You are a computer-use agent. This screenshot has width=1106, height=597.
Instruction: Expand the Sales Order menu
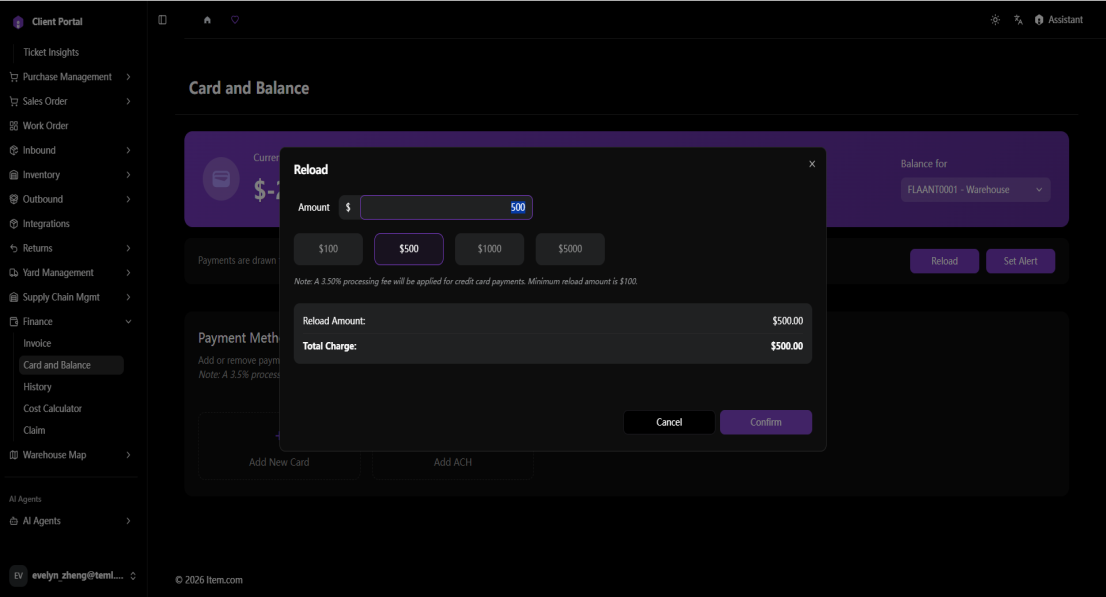pos(71,102)
